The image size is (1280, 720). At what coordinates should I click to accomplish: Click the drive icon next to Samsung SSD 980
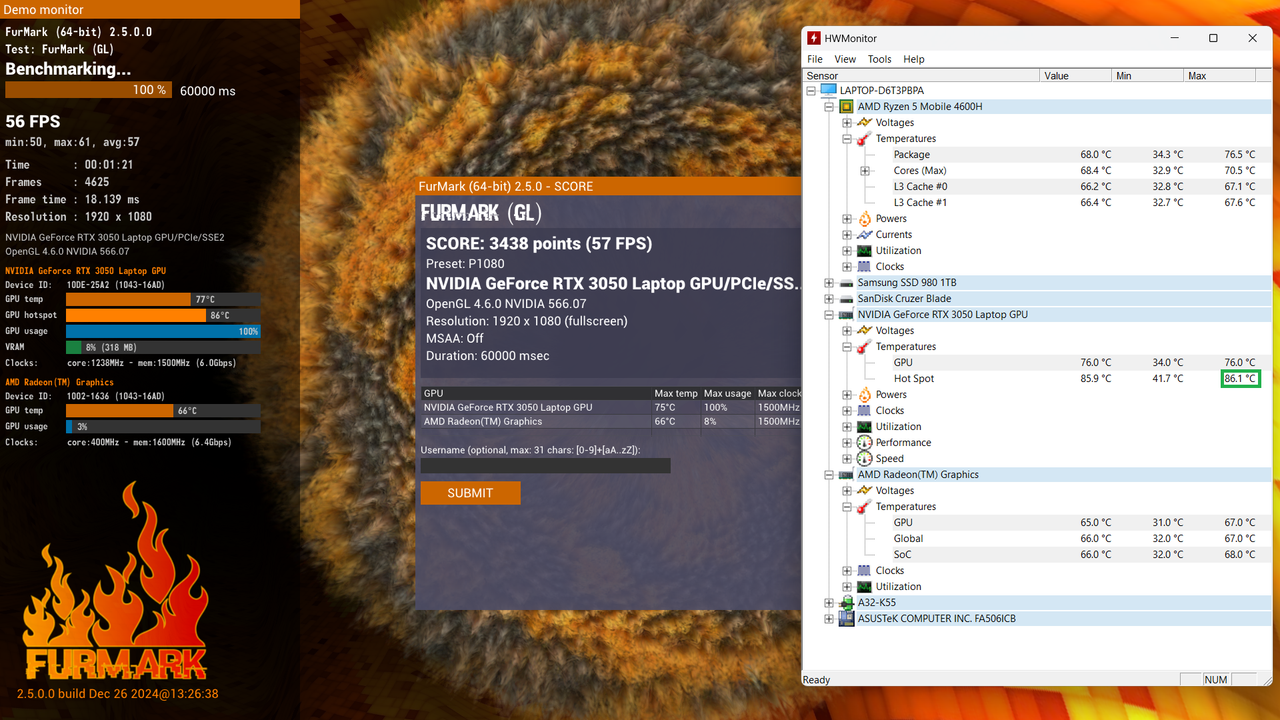pos(846,282)
